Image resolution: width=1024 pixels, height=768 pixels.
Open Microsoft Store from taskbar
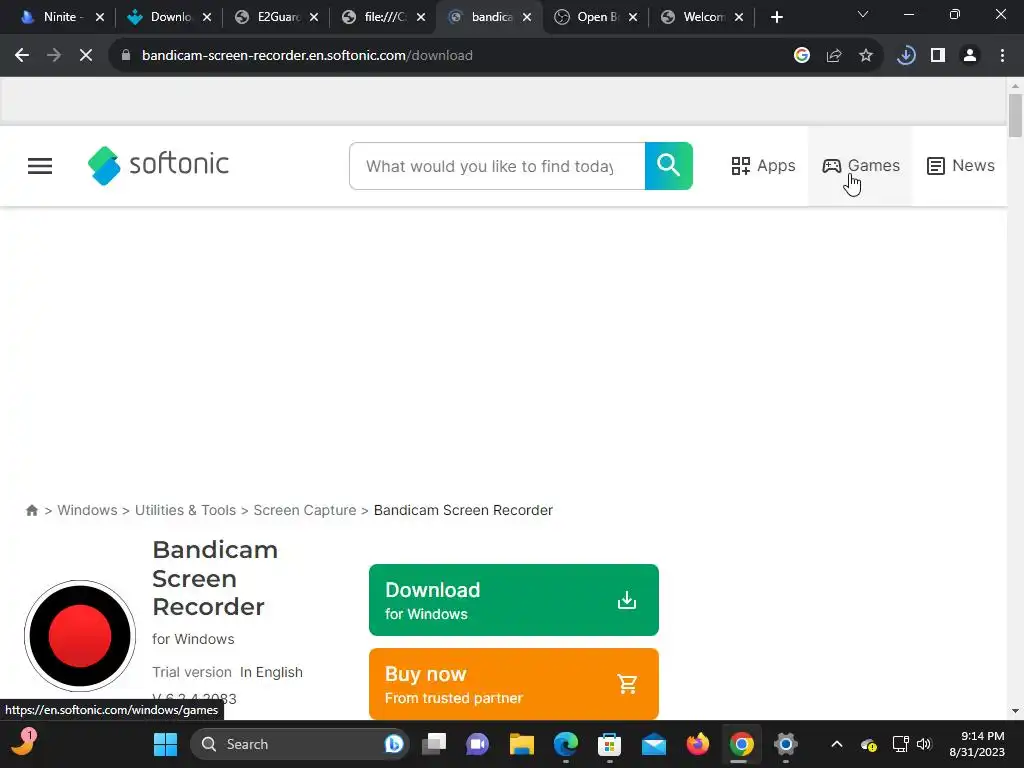[x=609, y=744]
